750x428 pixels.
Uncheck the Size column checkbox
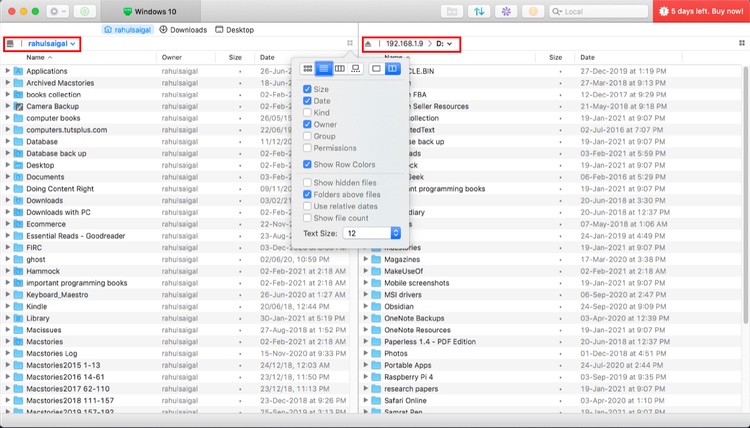[x=308, y=89]
